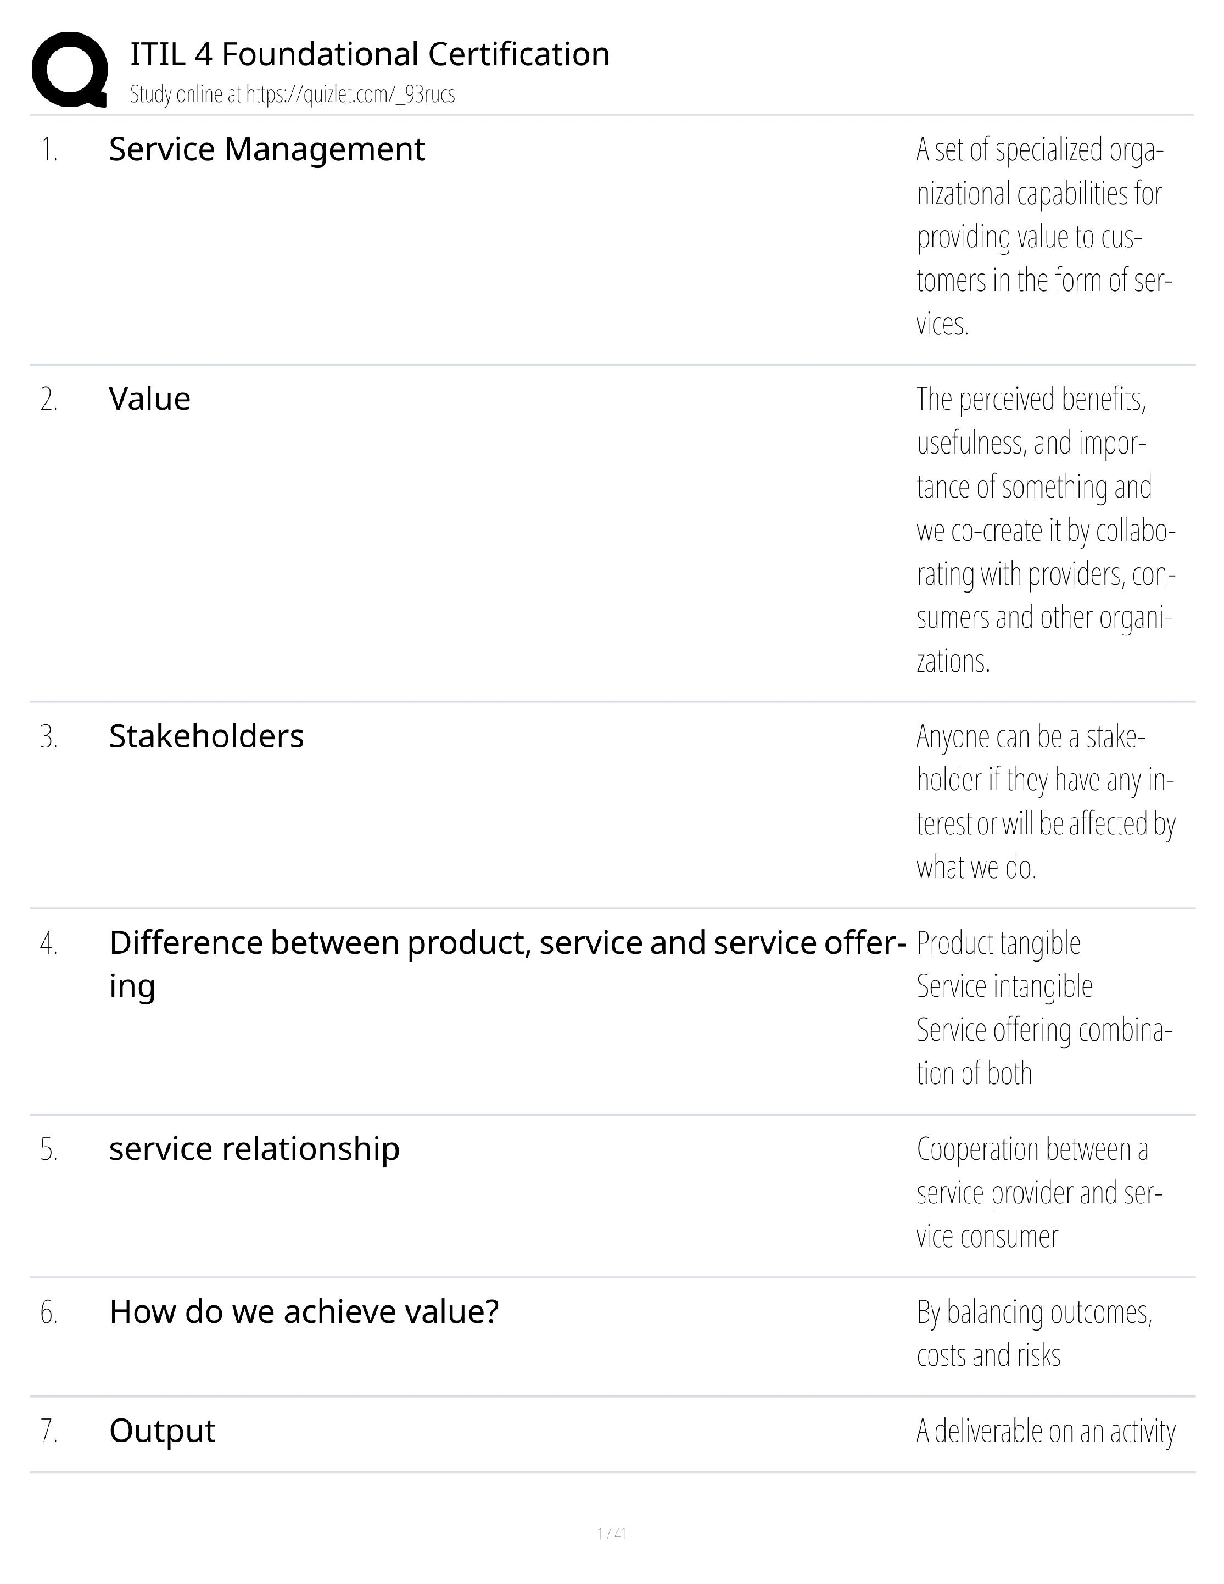This screenshot has height=1584, width=1224.
Task: Click the perceived benefits definition of Value
Action: [1045, 530]
